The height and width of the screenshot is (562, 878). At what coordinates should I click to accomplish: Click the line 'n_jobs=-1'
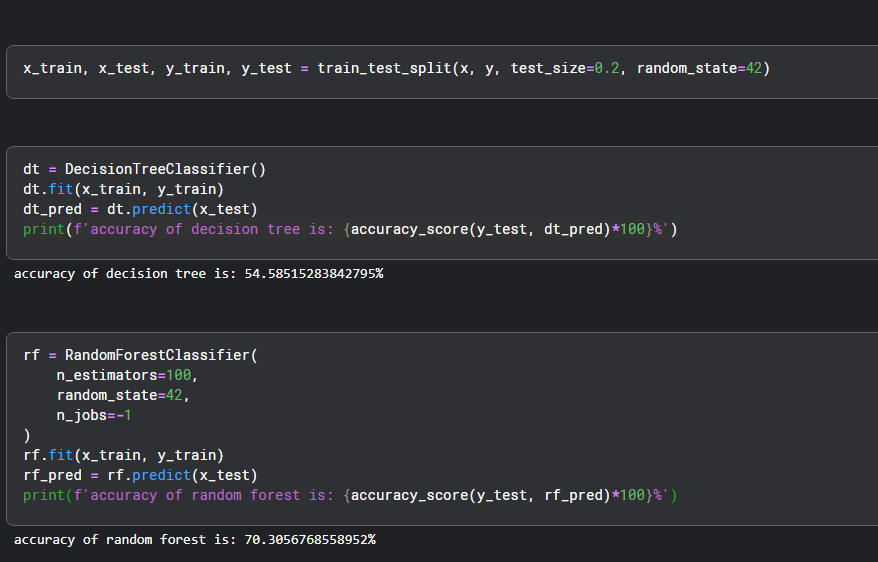[94, 415]
